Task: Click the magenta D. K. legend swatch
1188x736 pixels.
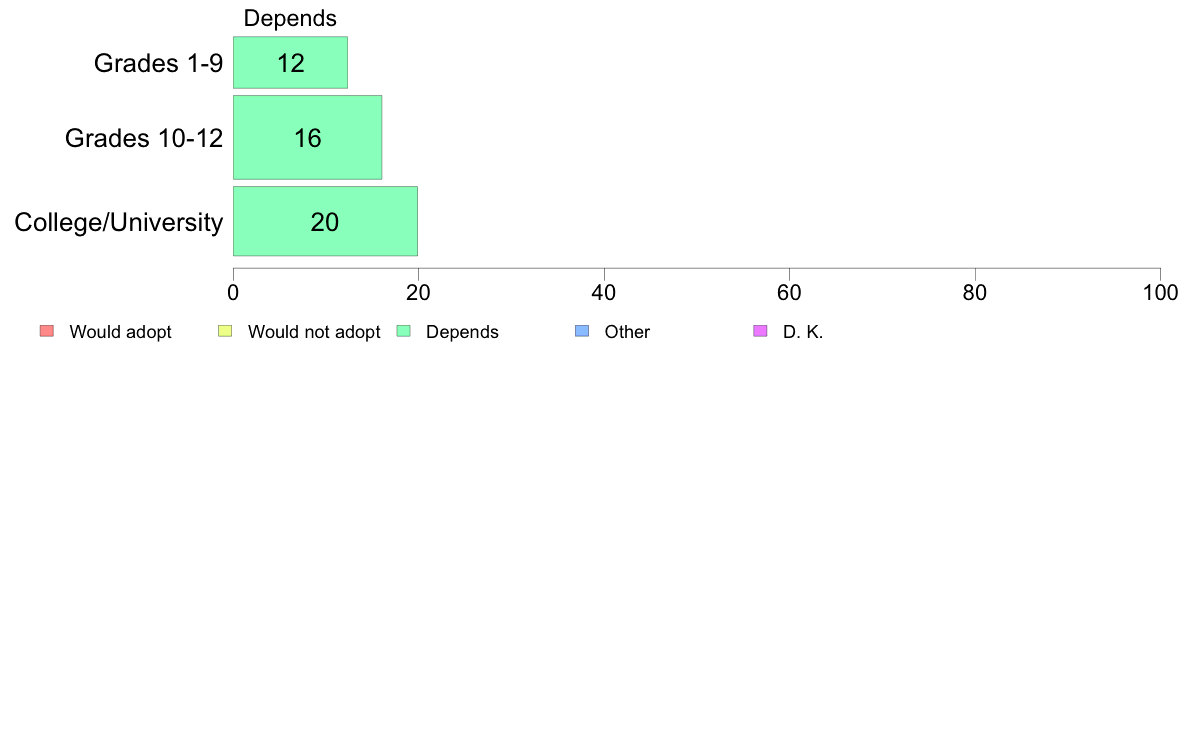Action: coord(760,331)
